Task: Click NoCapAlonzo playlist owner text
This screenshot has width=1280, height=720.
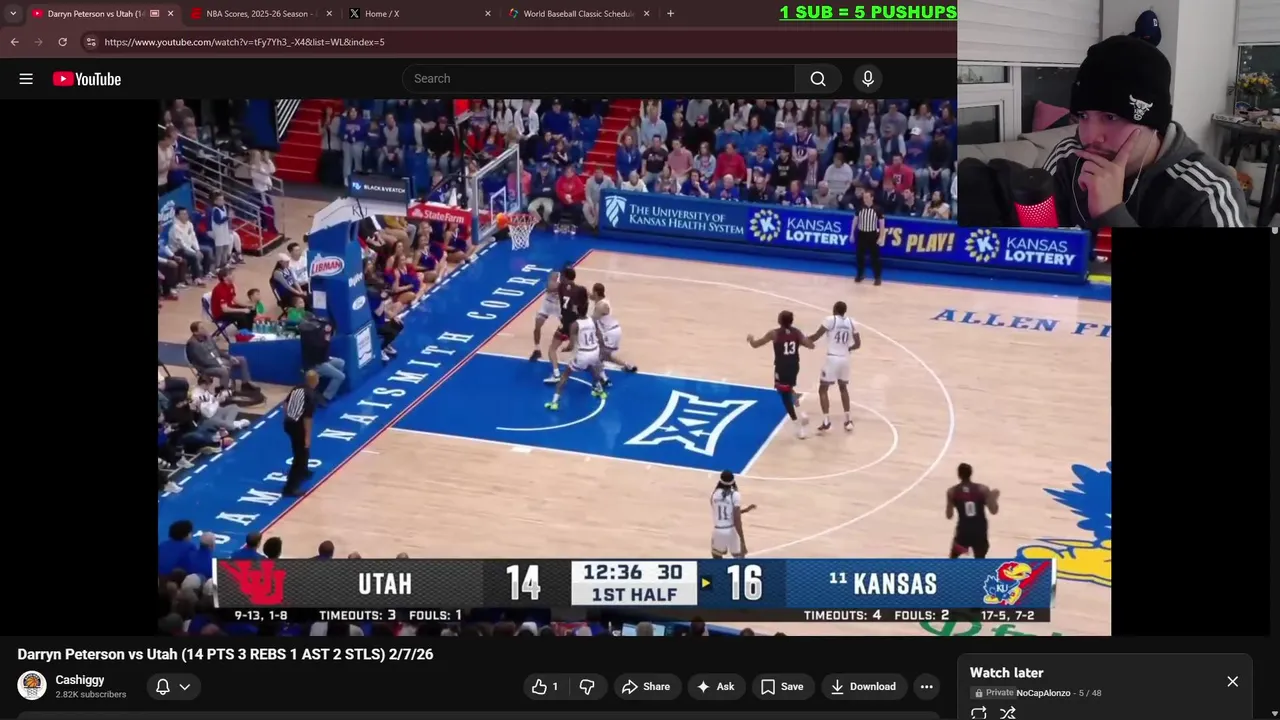Action: [1043, 693]
